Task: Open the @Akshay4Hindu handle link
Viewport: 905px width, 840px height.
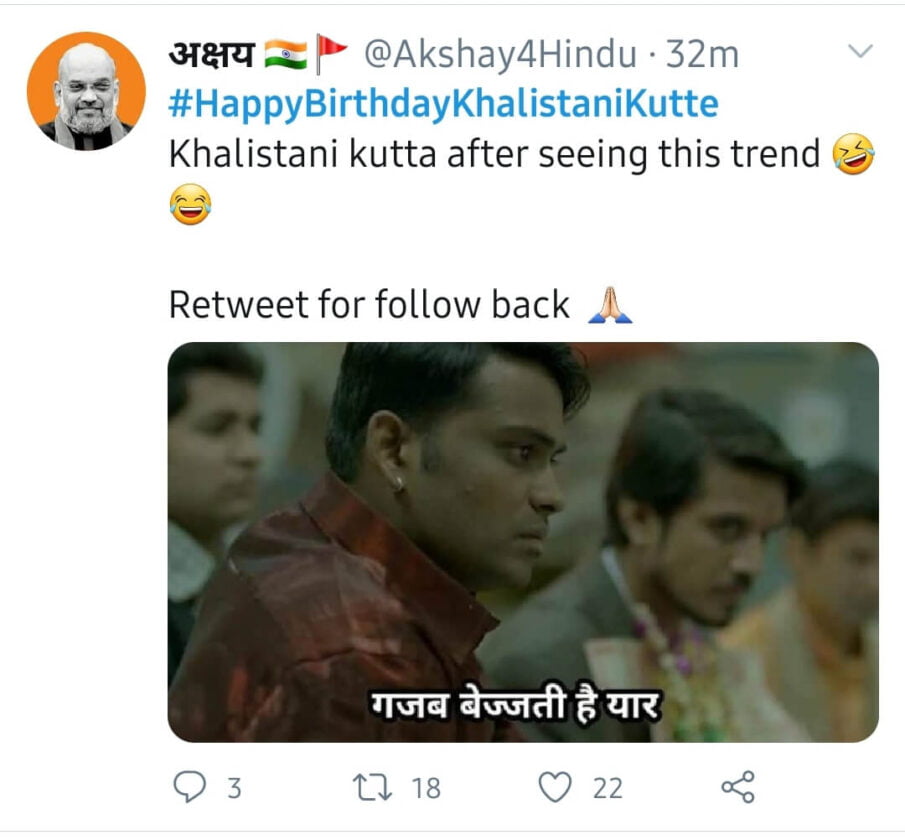Action: [498, 55]
